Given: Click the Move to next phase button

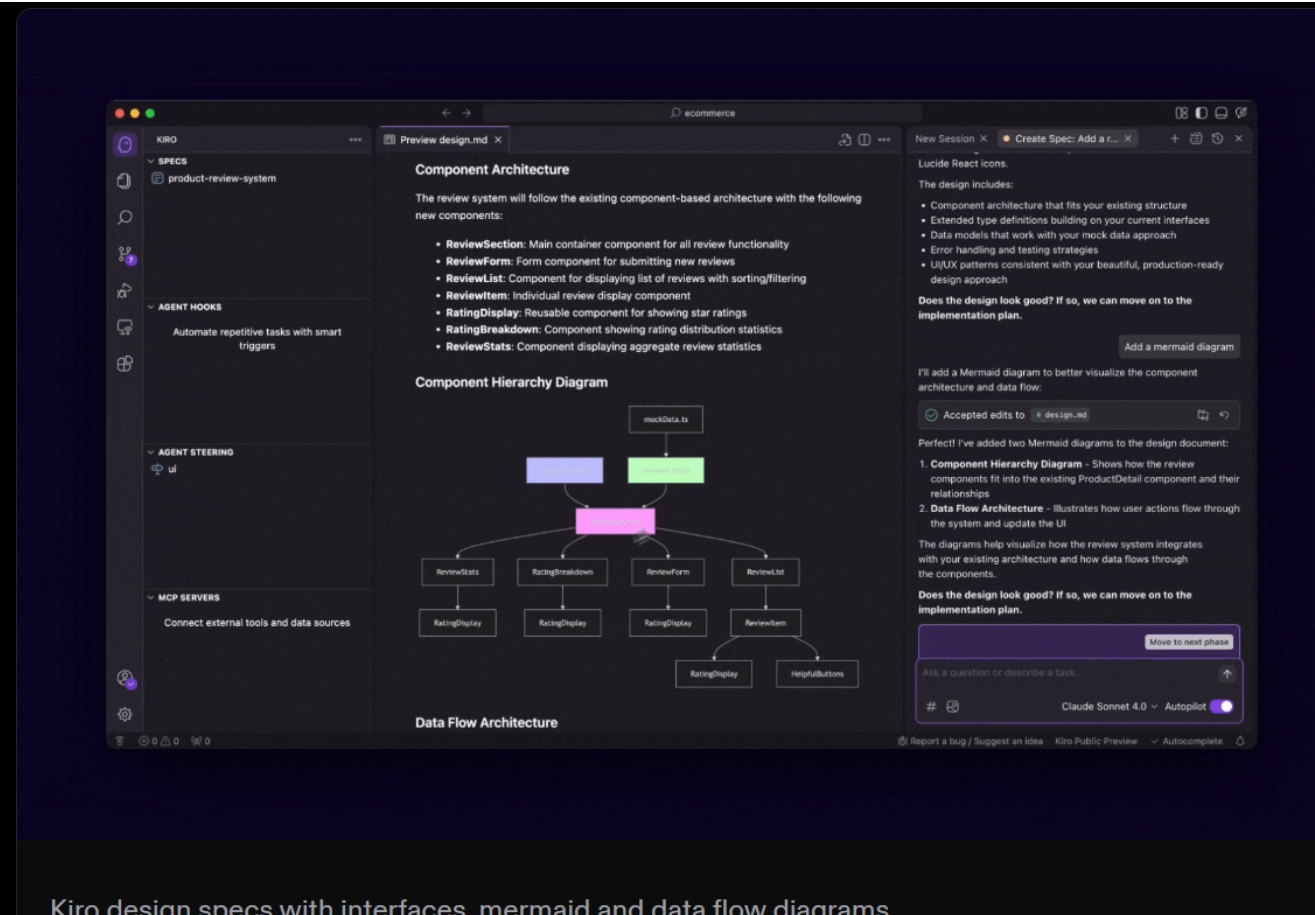Looking at the screenshot, I should [x=1189, y=642].
